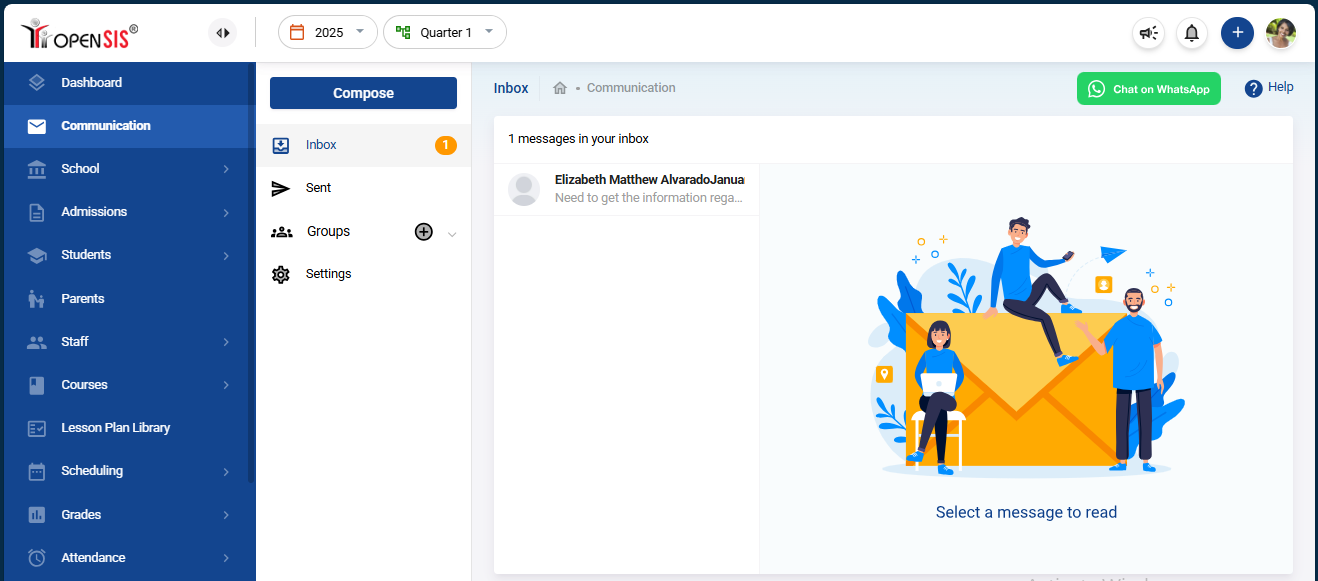
Task: Collapse the sidebar using the double-arrow icon
Action: (222, 32)
